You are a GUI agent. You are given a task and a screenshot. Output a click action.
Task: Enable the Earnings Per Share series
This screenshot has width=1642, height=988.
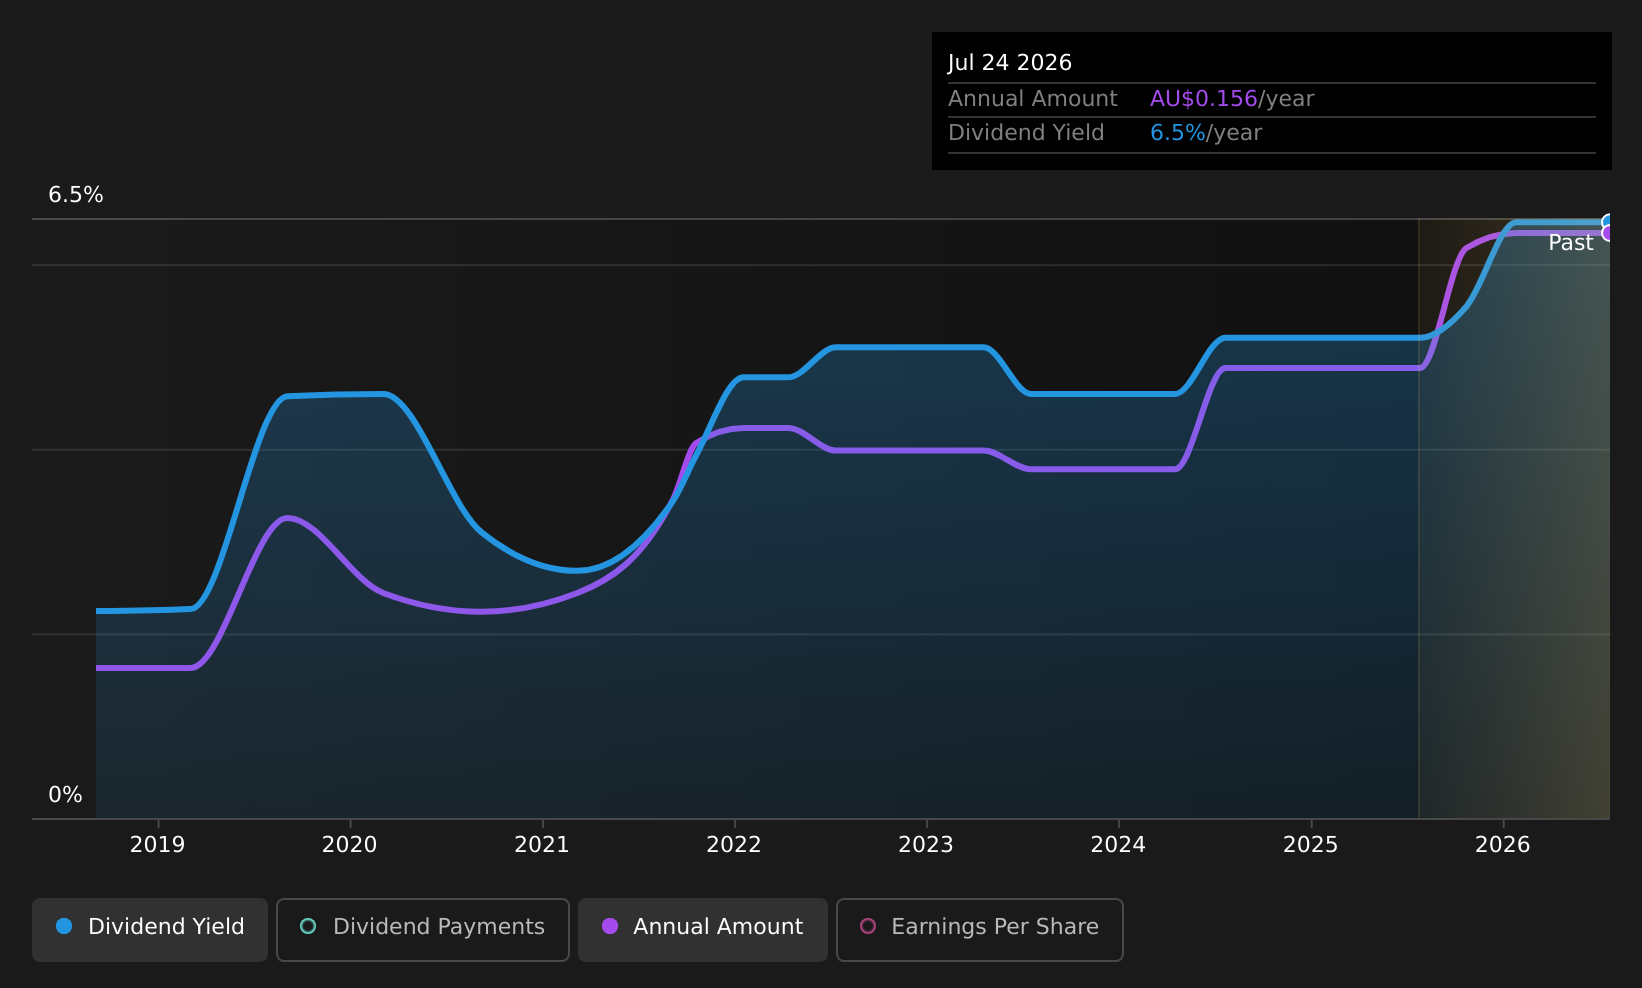click(980, 929)
